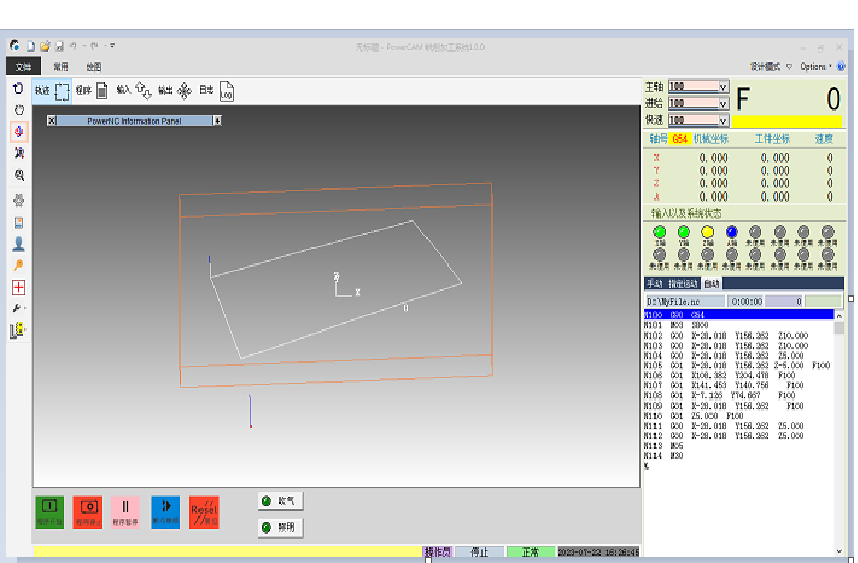The height and width of the screenshot is (563, 858).
Task: Open quick access toolbar customize arrow
Action: coord(113,45)
